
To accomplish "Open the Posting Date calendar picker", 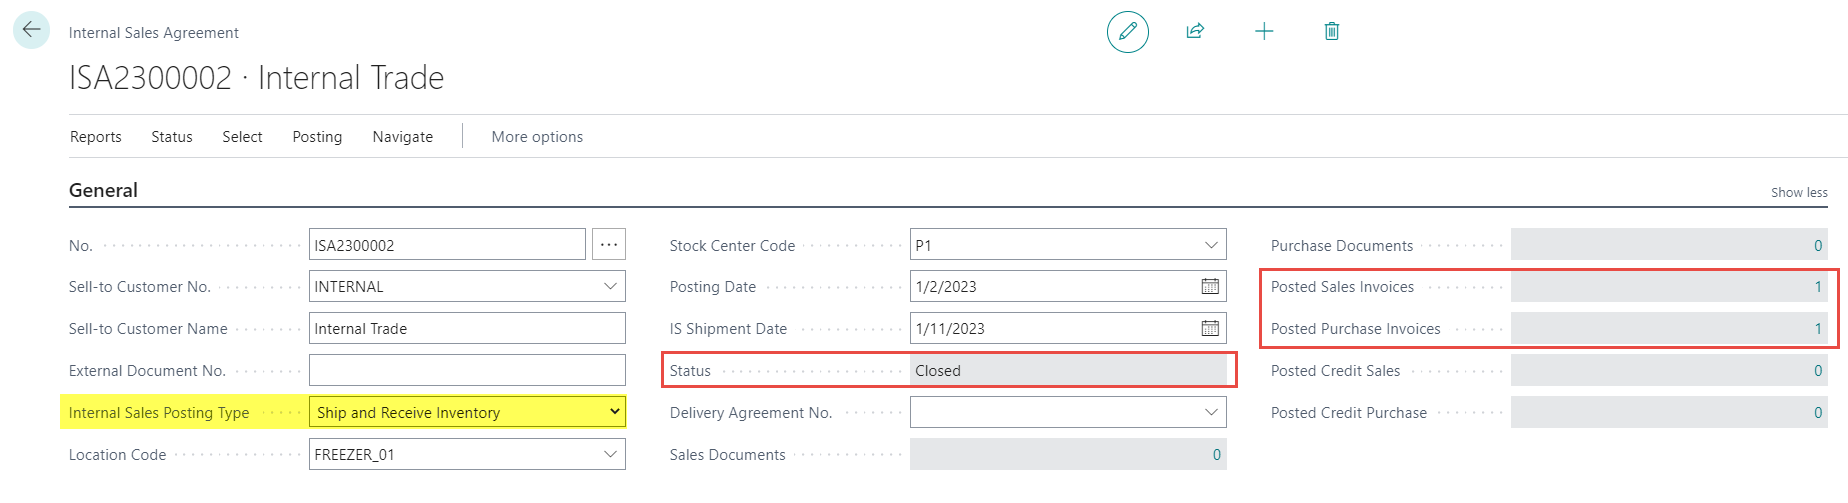I will pyautogui.click(x=1209, y=287).
